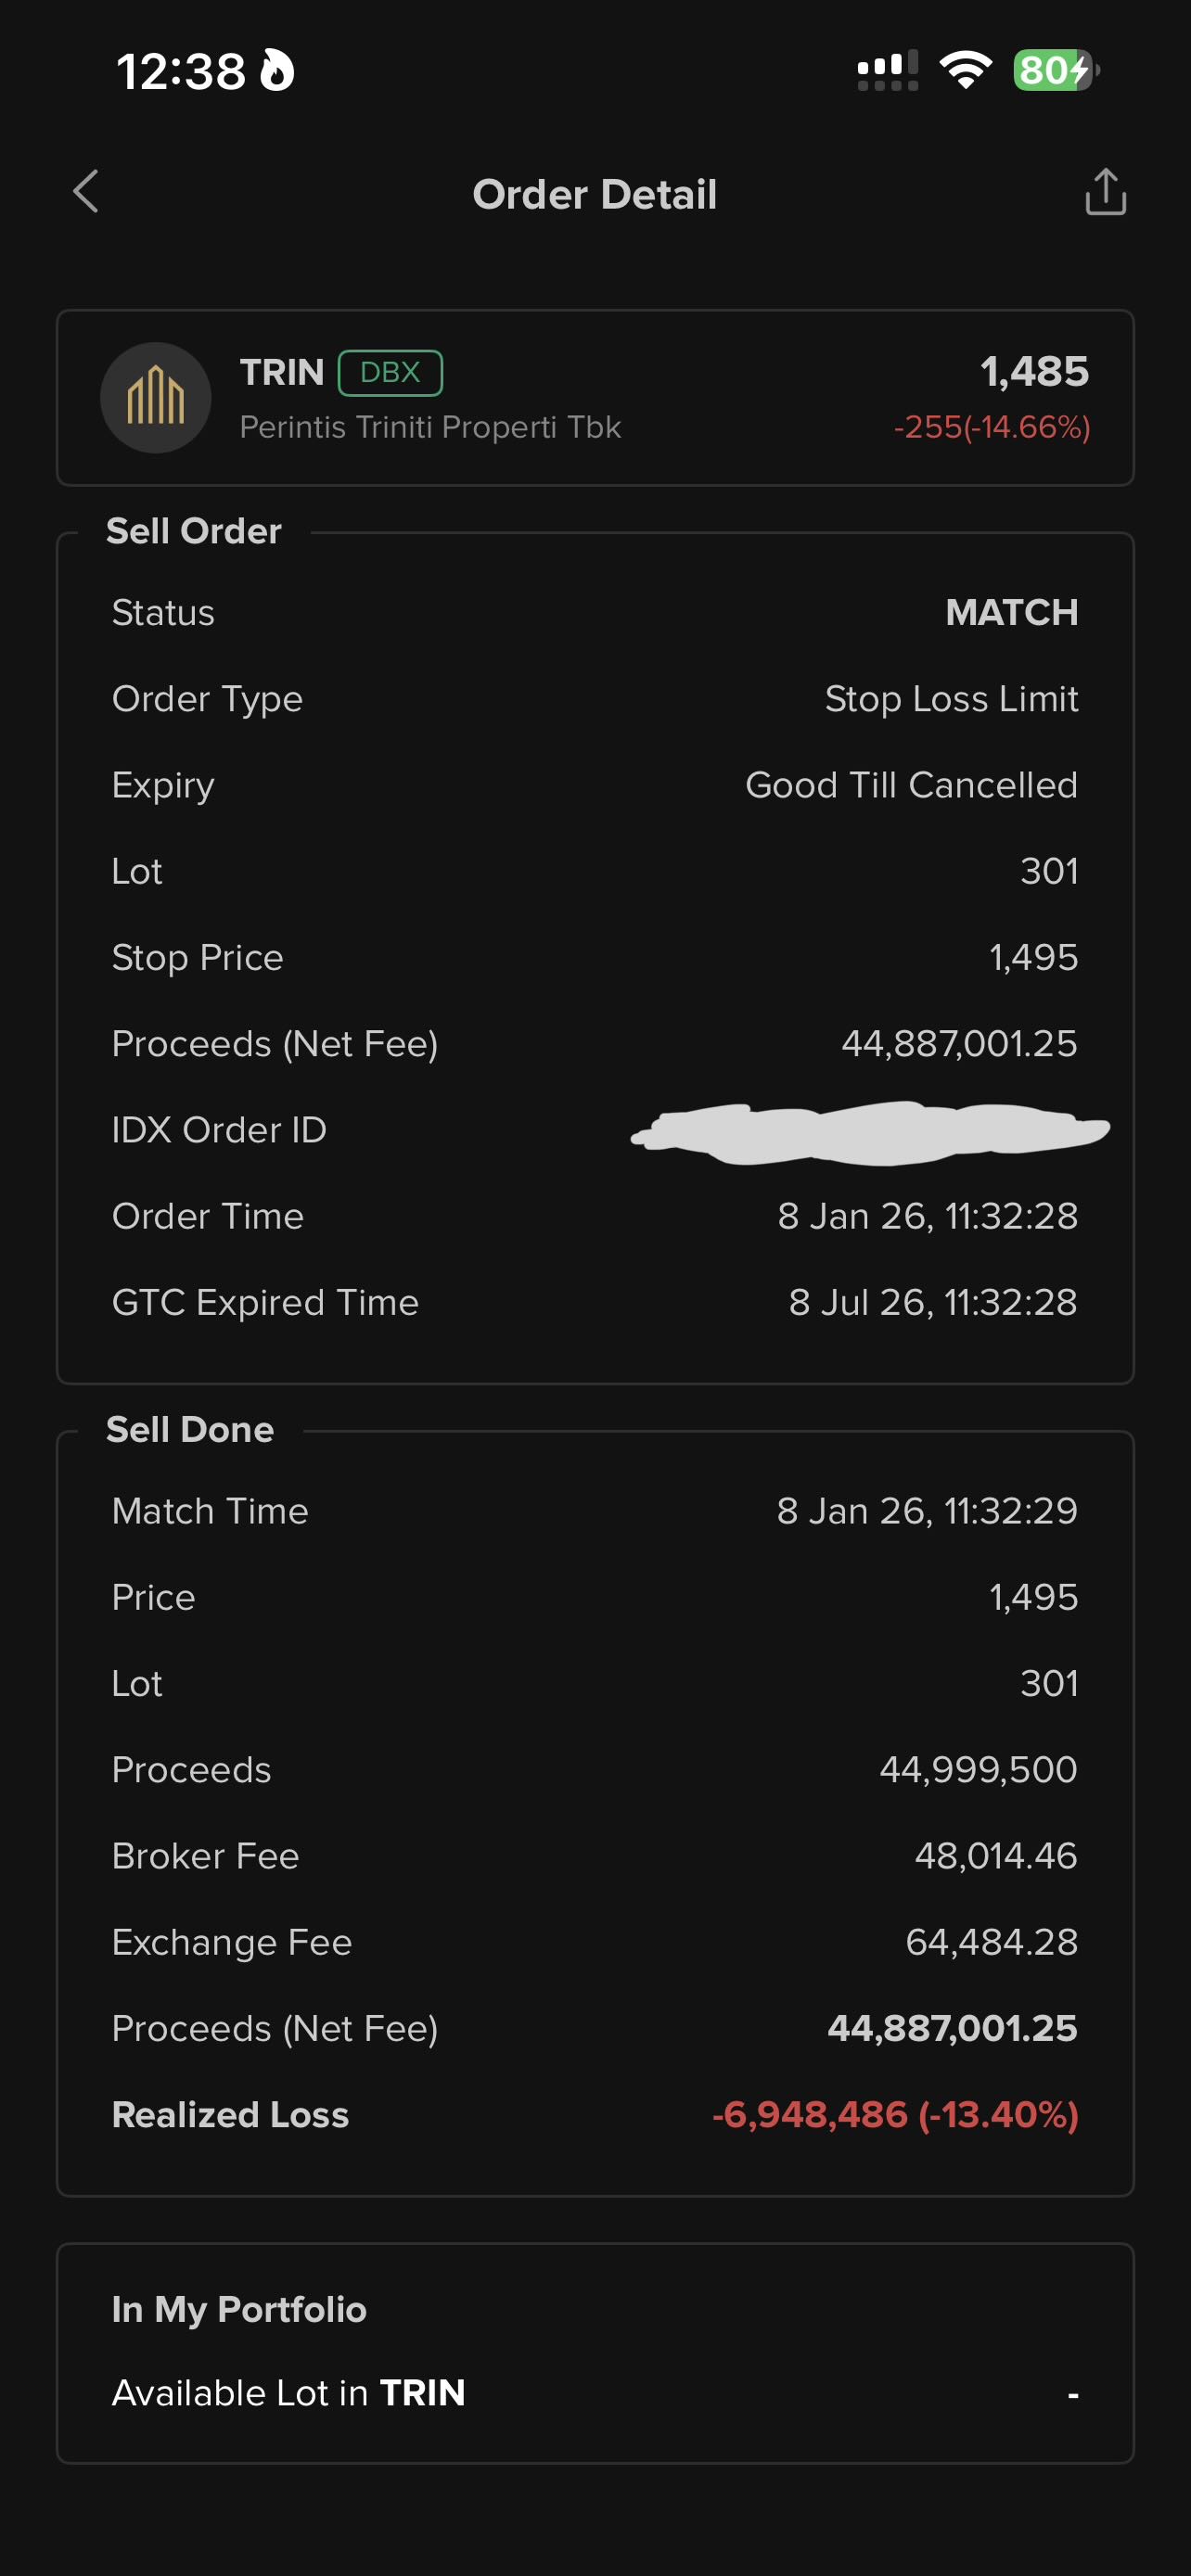Tap the TRIN company logo
Image resolution: width=1191 pixels, height=2576 pixels.
coord(156,397)
